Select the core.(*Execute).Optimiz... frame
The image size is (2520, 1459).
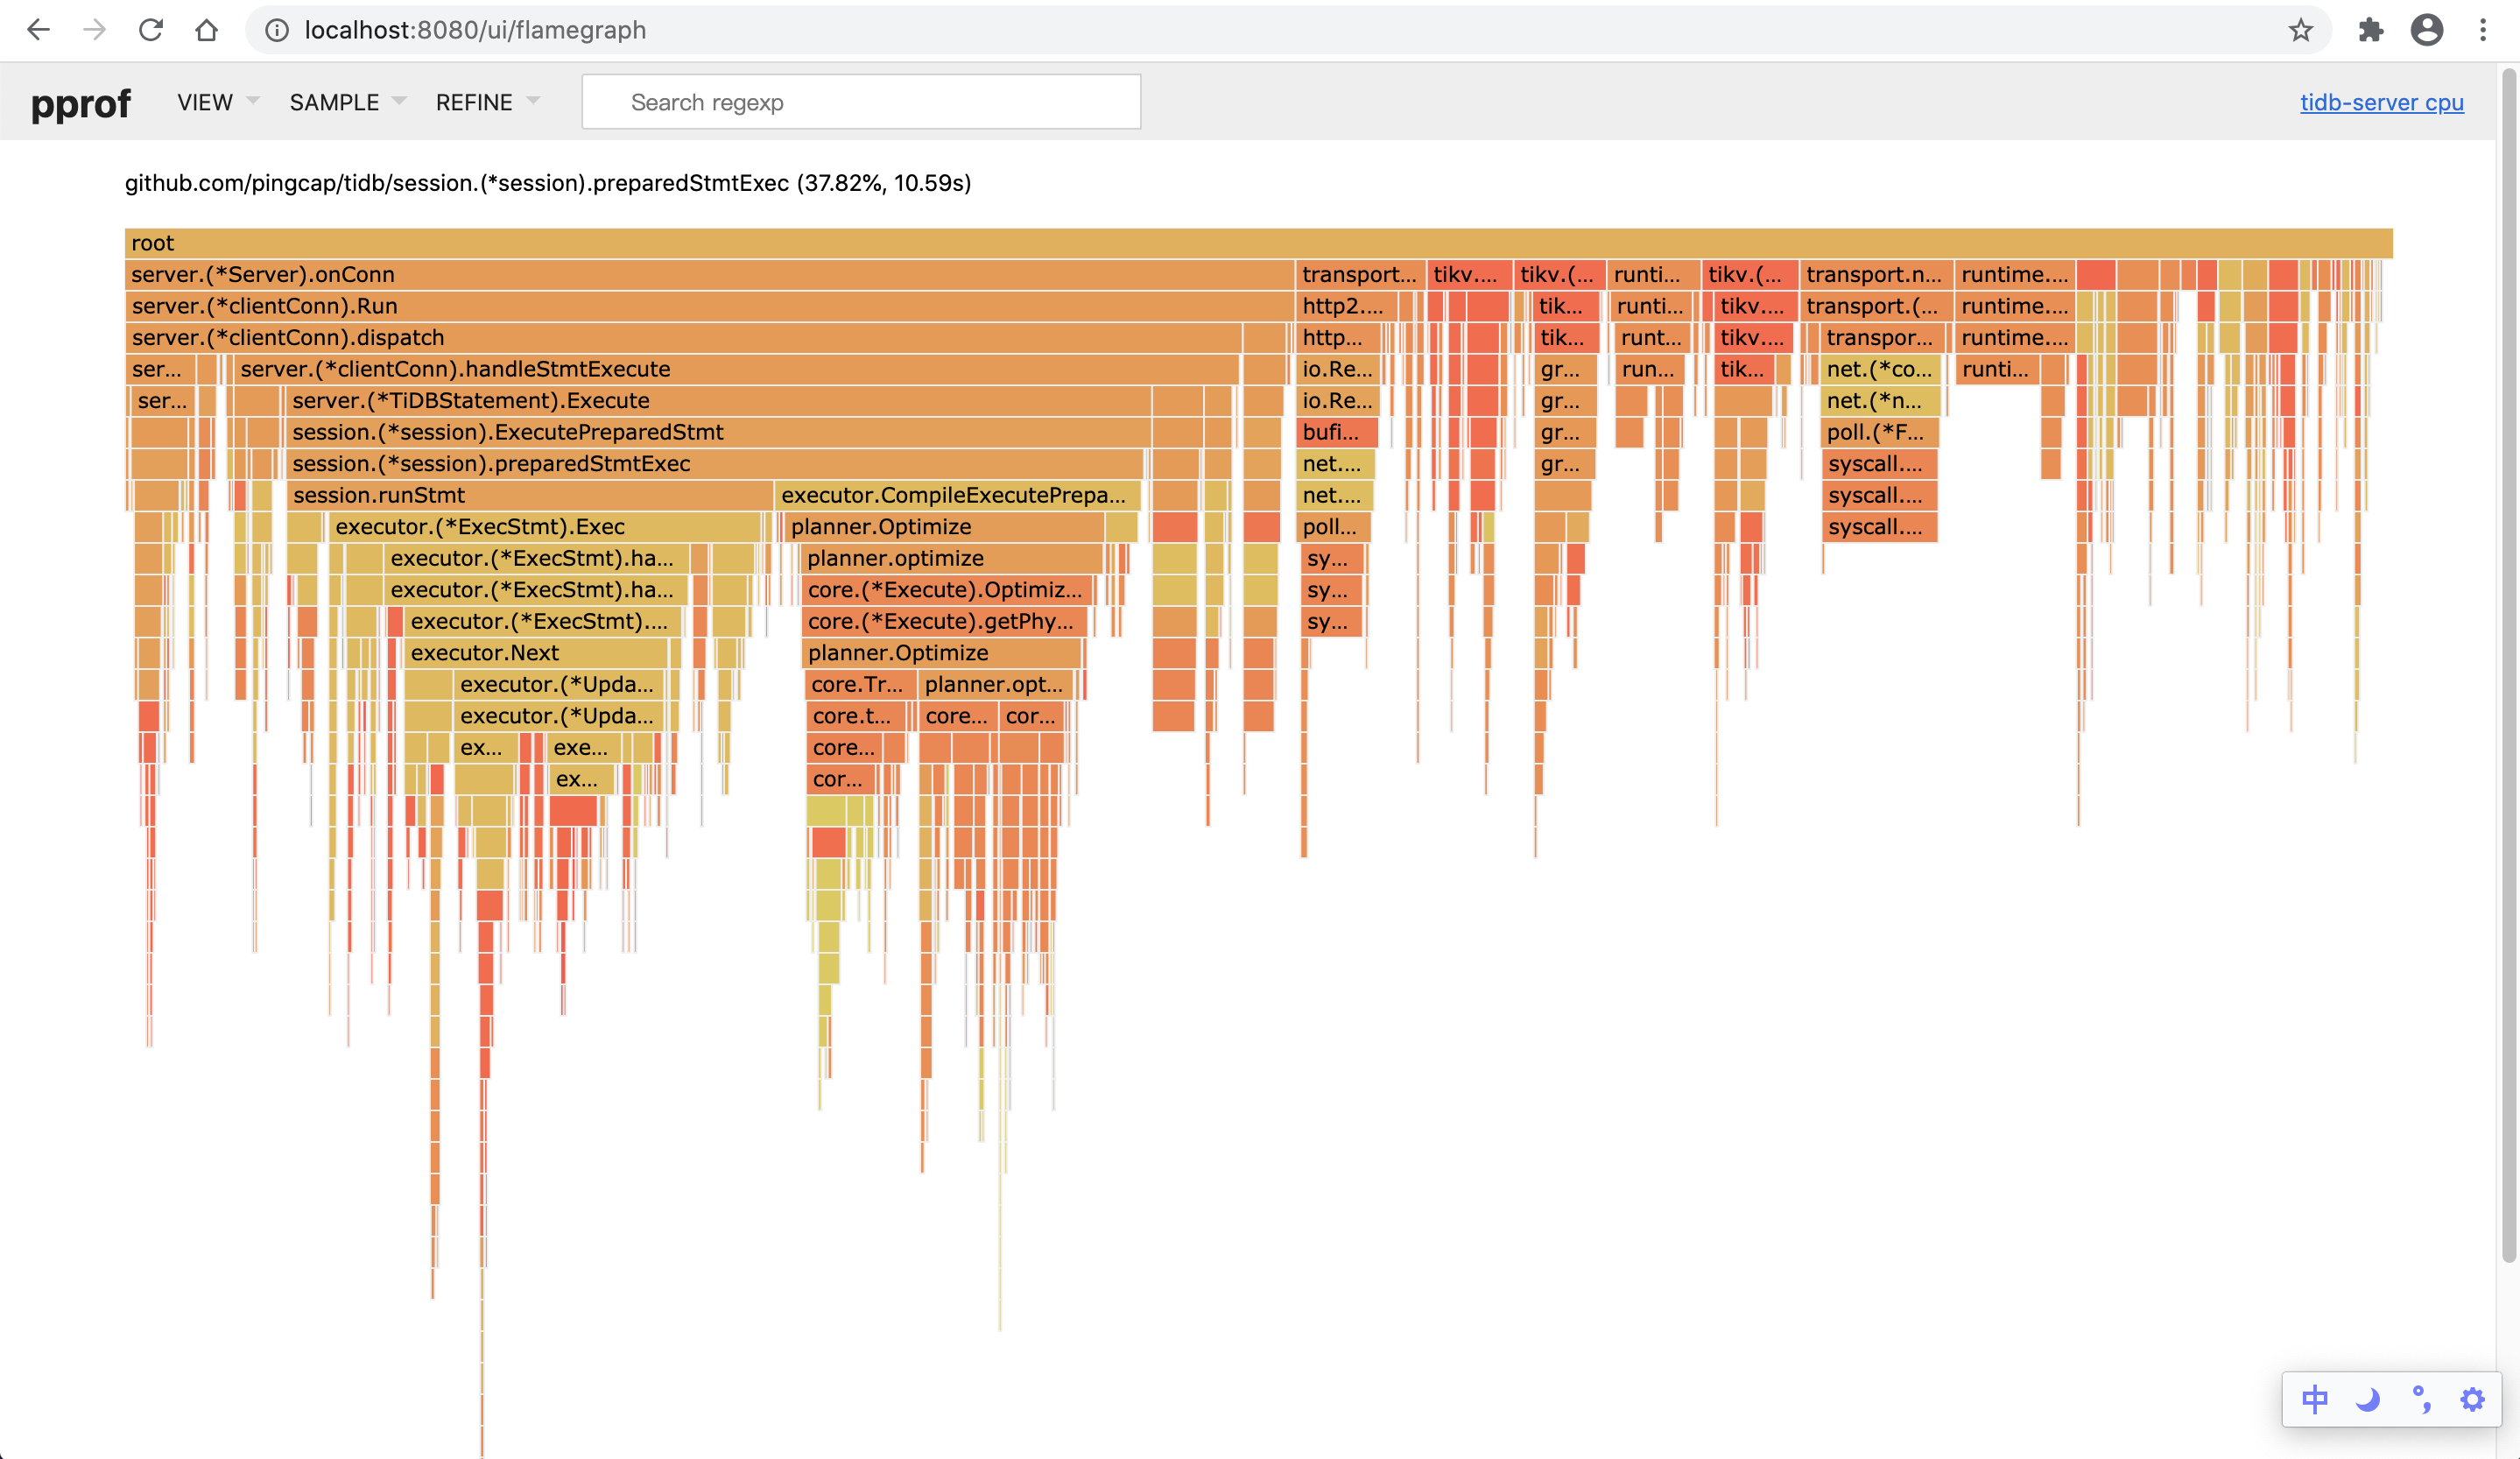[947, 589]
